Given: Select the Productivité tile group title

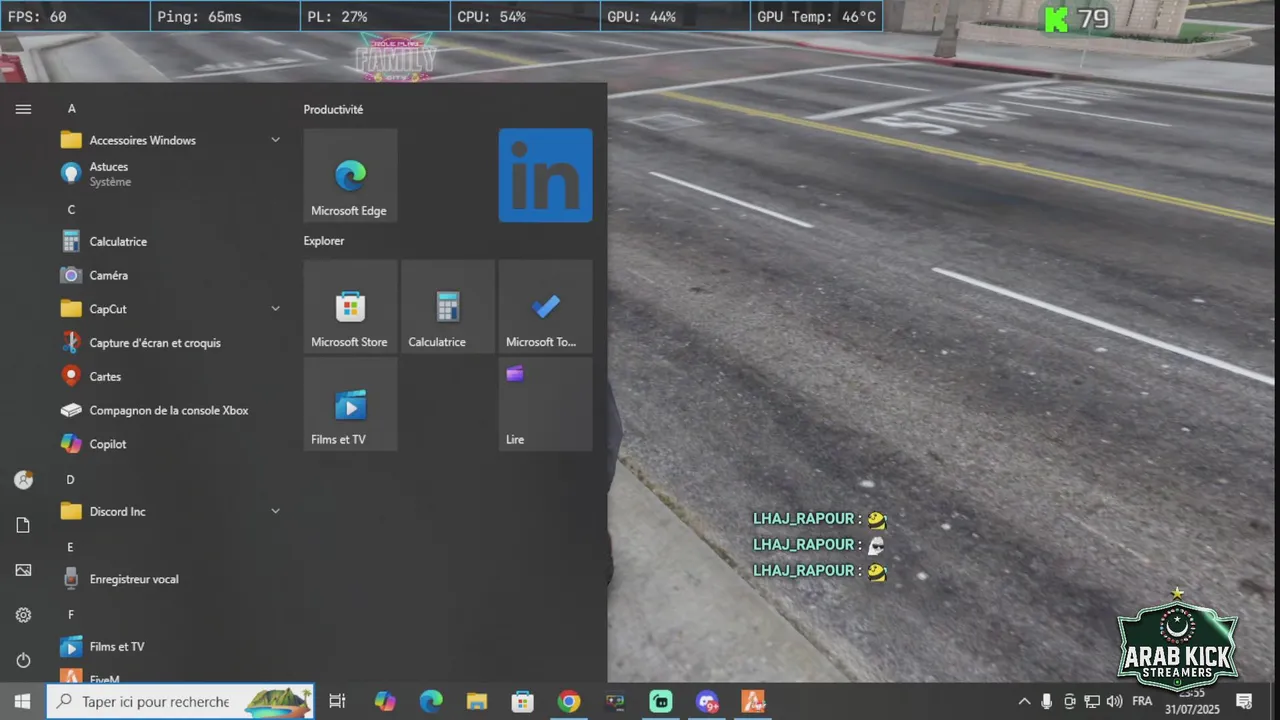Looking at the screenshot, I should [x=333, y=109].
